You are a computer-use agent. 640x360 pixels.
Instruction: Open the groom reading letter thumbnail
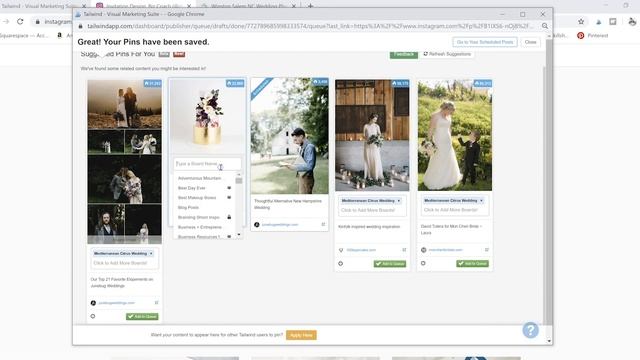coord(289,136)
